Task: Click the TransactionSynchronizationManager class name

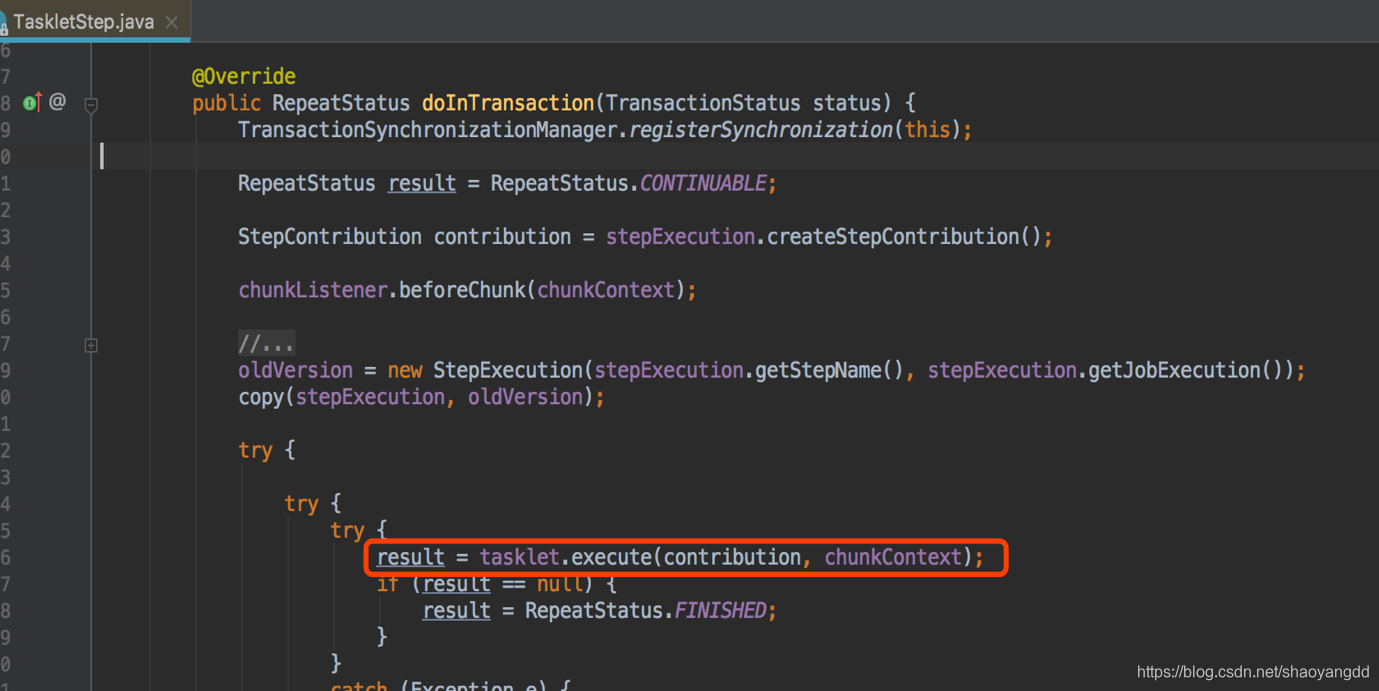Action: point(428,130)
